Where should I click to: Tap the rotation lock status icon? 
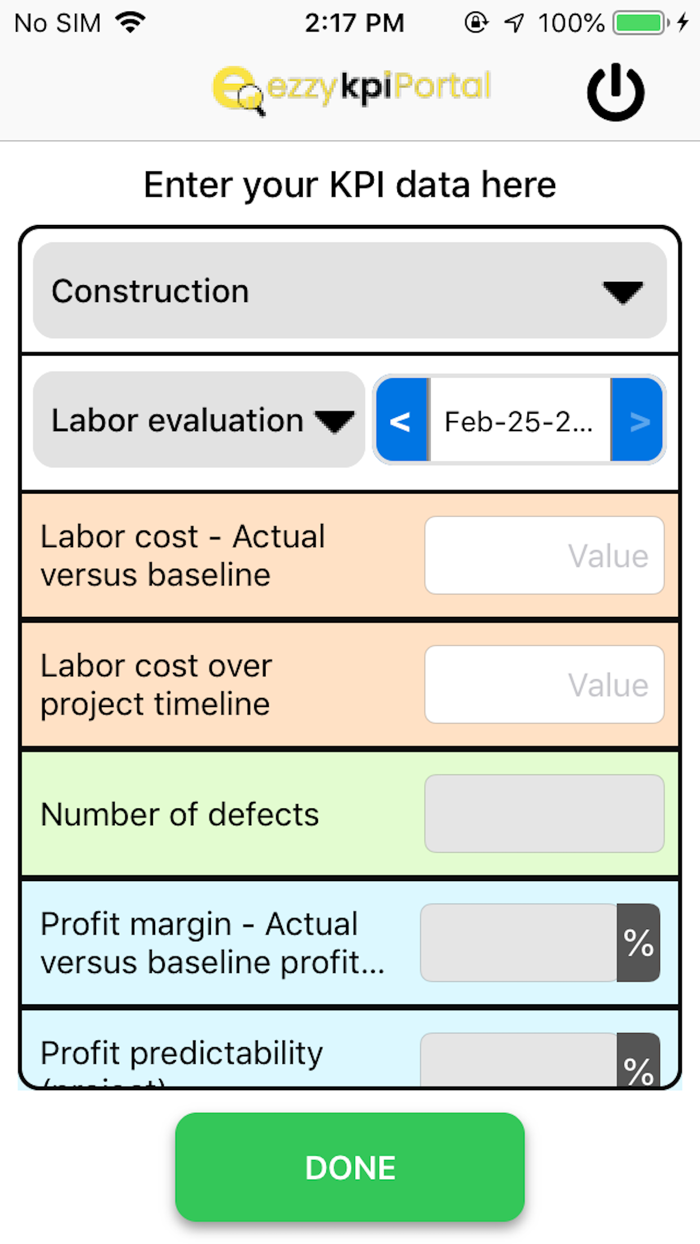click(476, 23)
